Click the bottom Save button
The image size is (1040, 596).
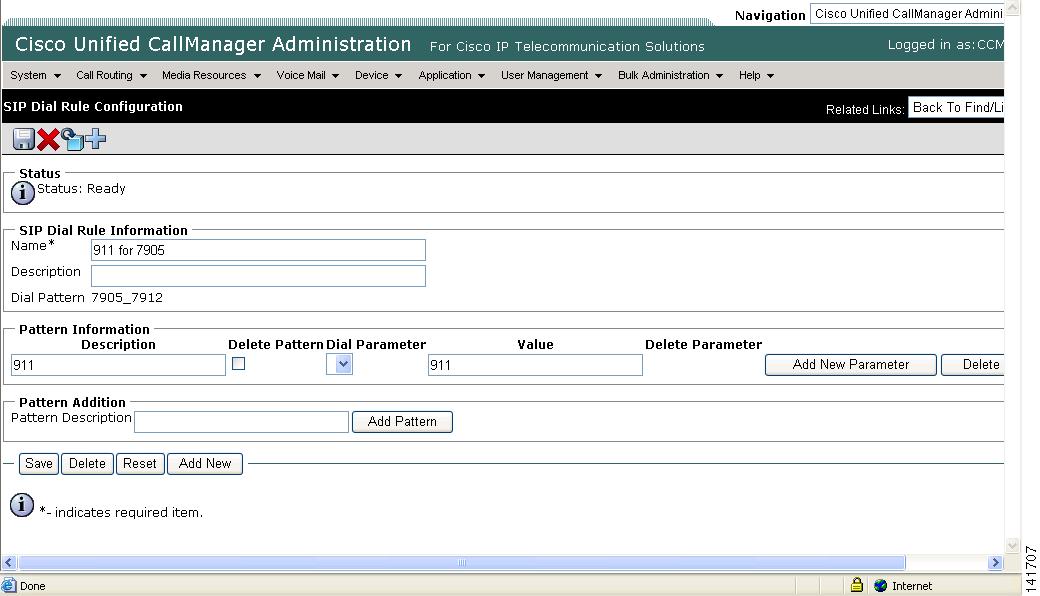click(x=38, y=463)
